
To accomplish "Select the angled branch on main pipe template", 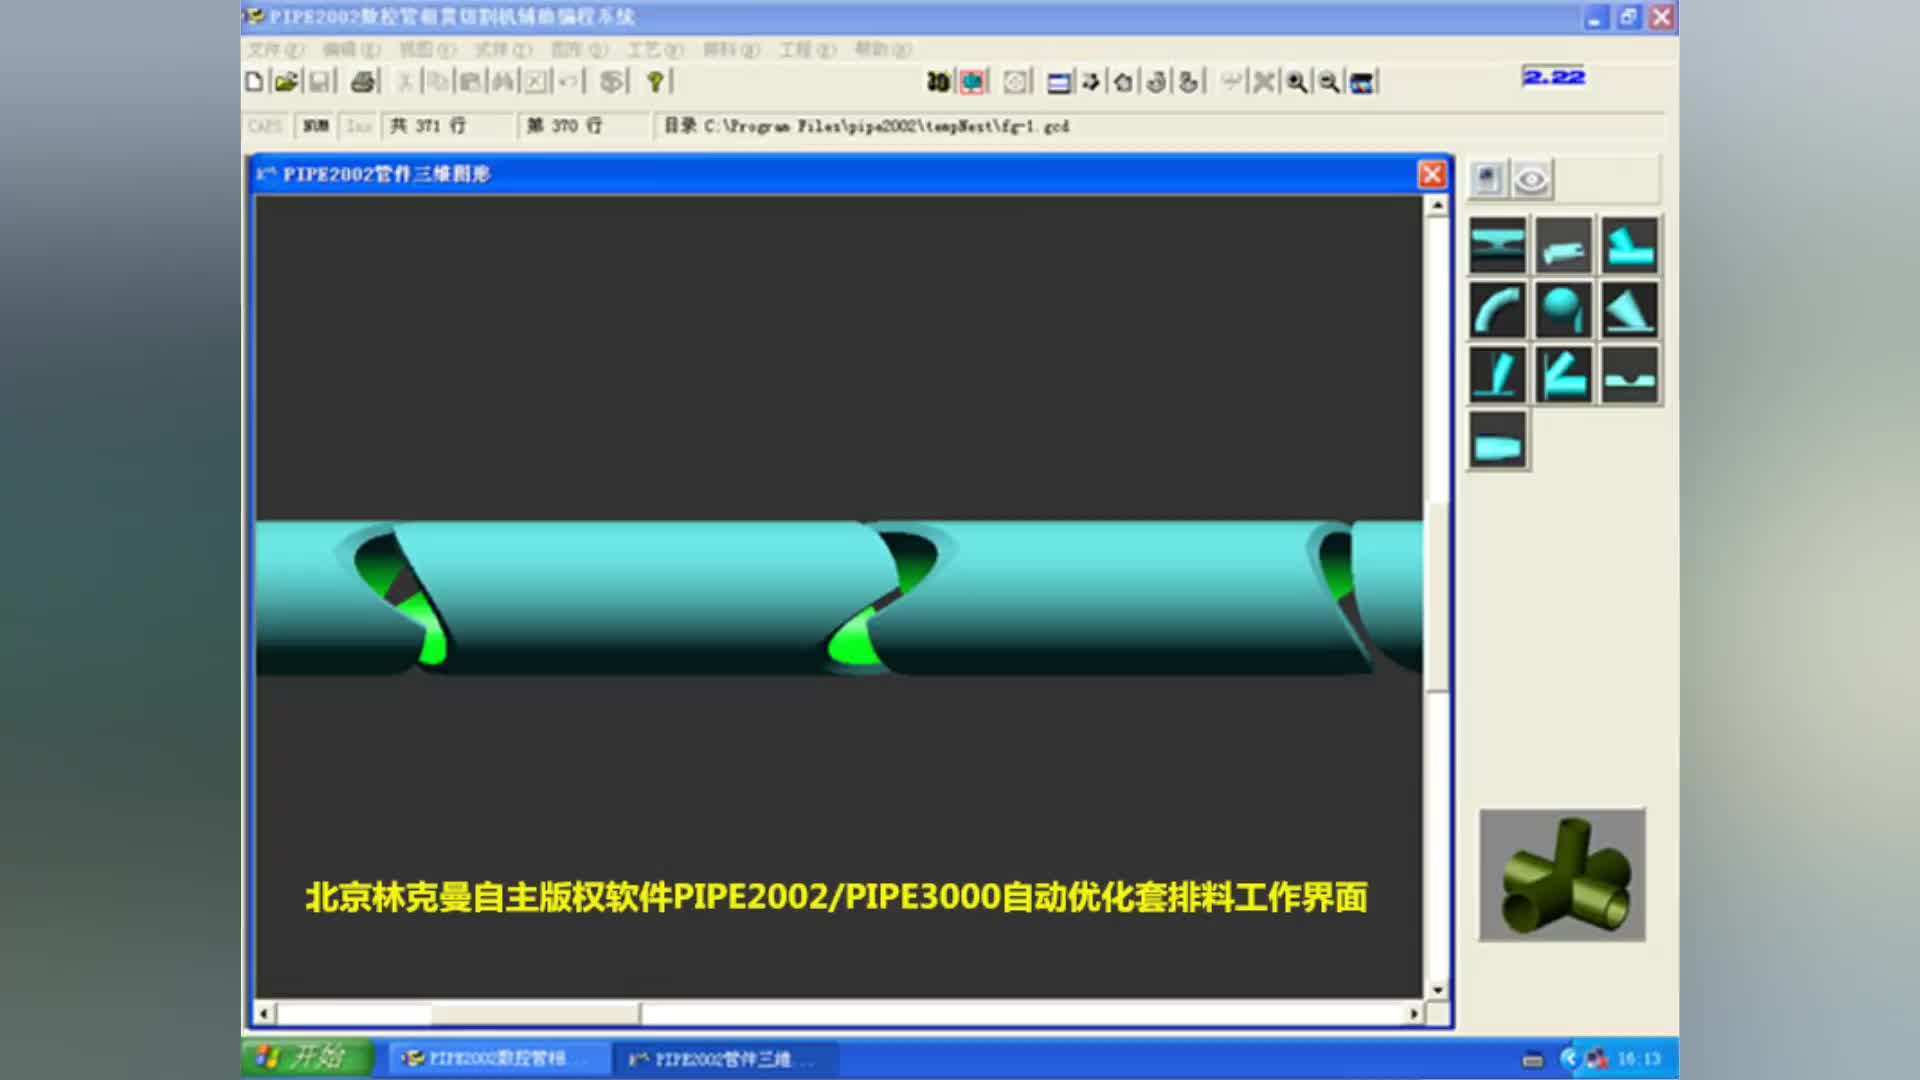I will [x=1630, y=245].
